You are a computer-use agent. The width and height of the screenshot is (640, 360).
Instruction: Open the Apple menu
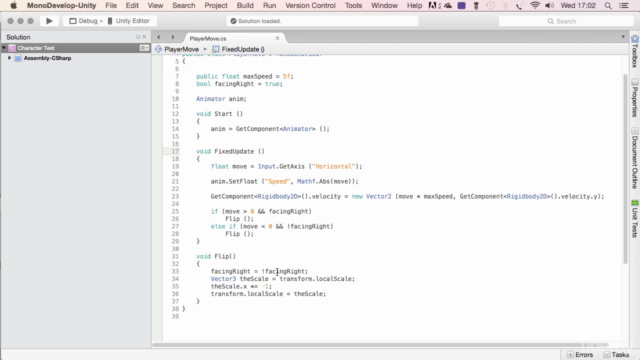tap(13, 5)
